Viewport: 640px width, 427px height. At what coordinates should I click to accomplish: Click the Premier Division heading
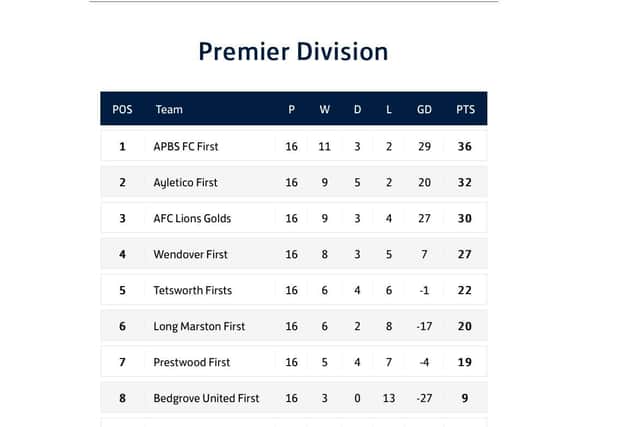point(293,52)
